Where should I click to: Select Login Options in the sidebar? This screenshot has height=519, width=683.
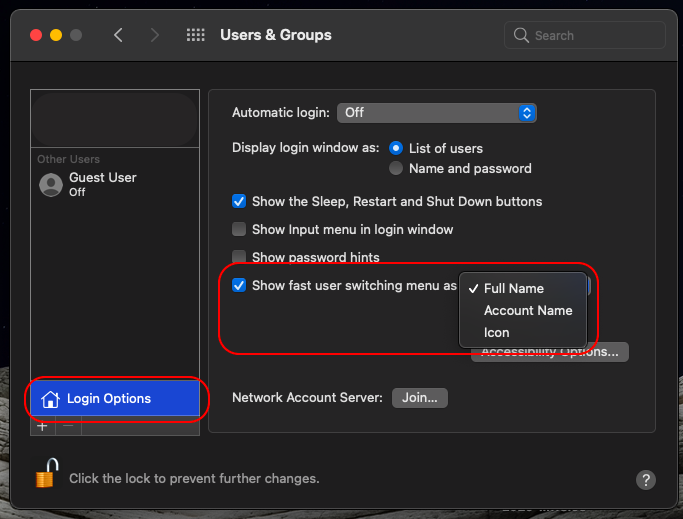(x=115, y=398)
